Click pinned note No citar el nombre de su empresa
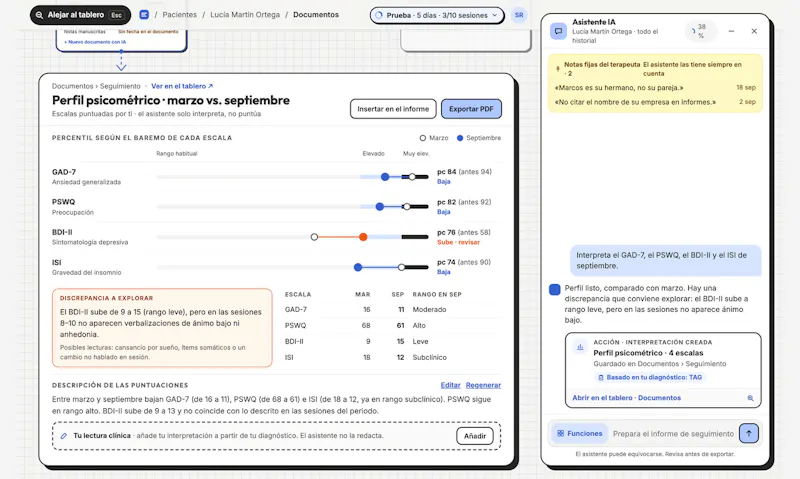The width and height of the screenshot is (800, 479). (x=635, y=102)
